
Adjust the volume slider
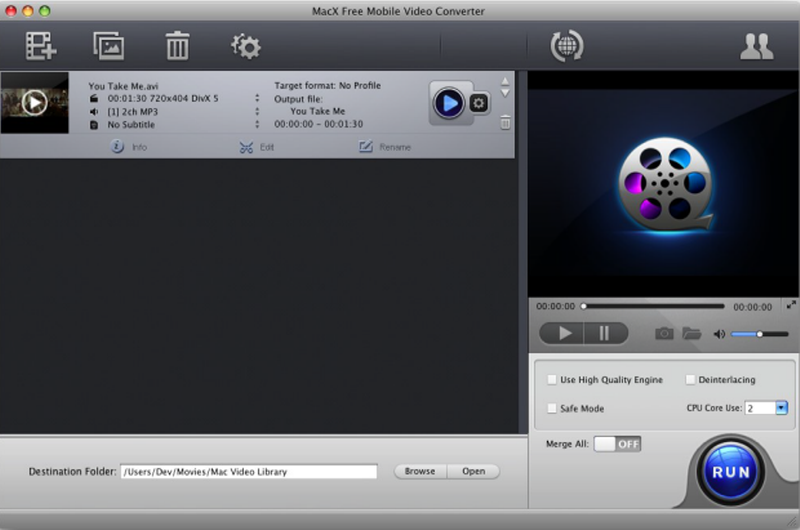[759, 334]
